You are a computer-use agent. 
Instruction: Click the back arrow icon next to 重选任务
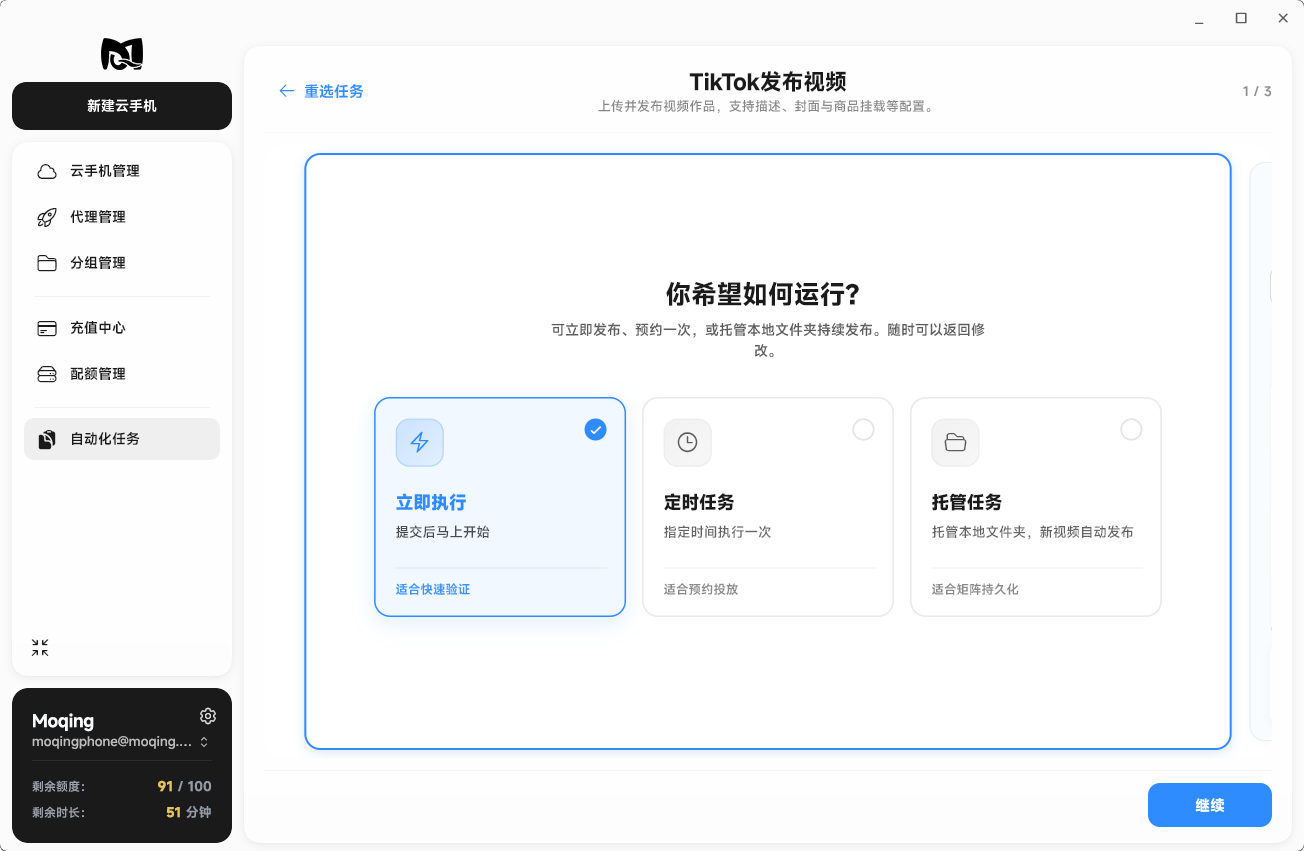[x=287, y=91]
